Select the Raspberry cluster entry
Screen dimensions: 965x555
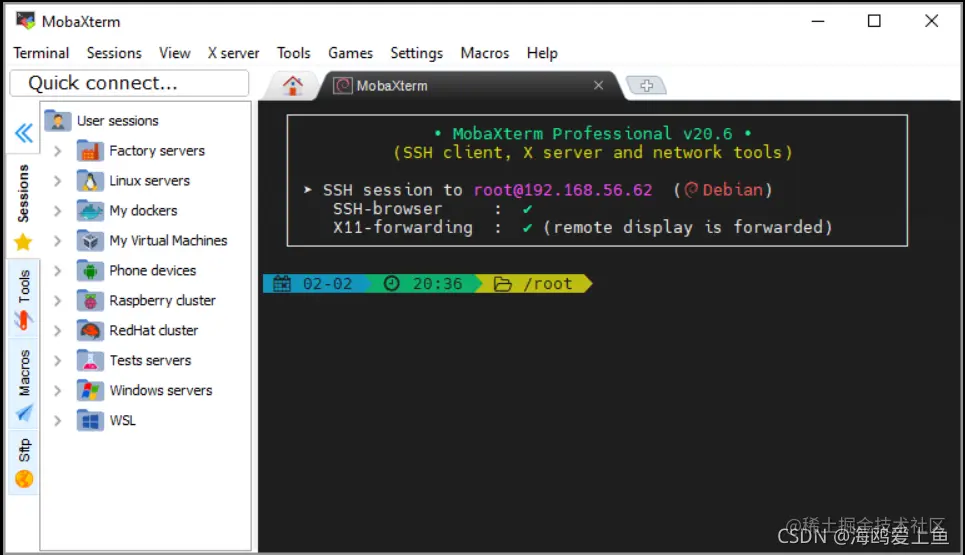pyautogui.click(x=162, y=300)
